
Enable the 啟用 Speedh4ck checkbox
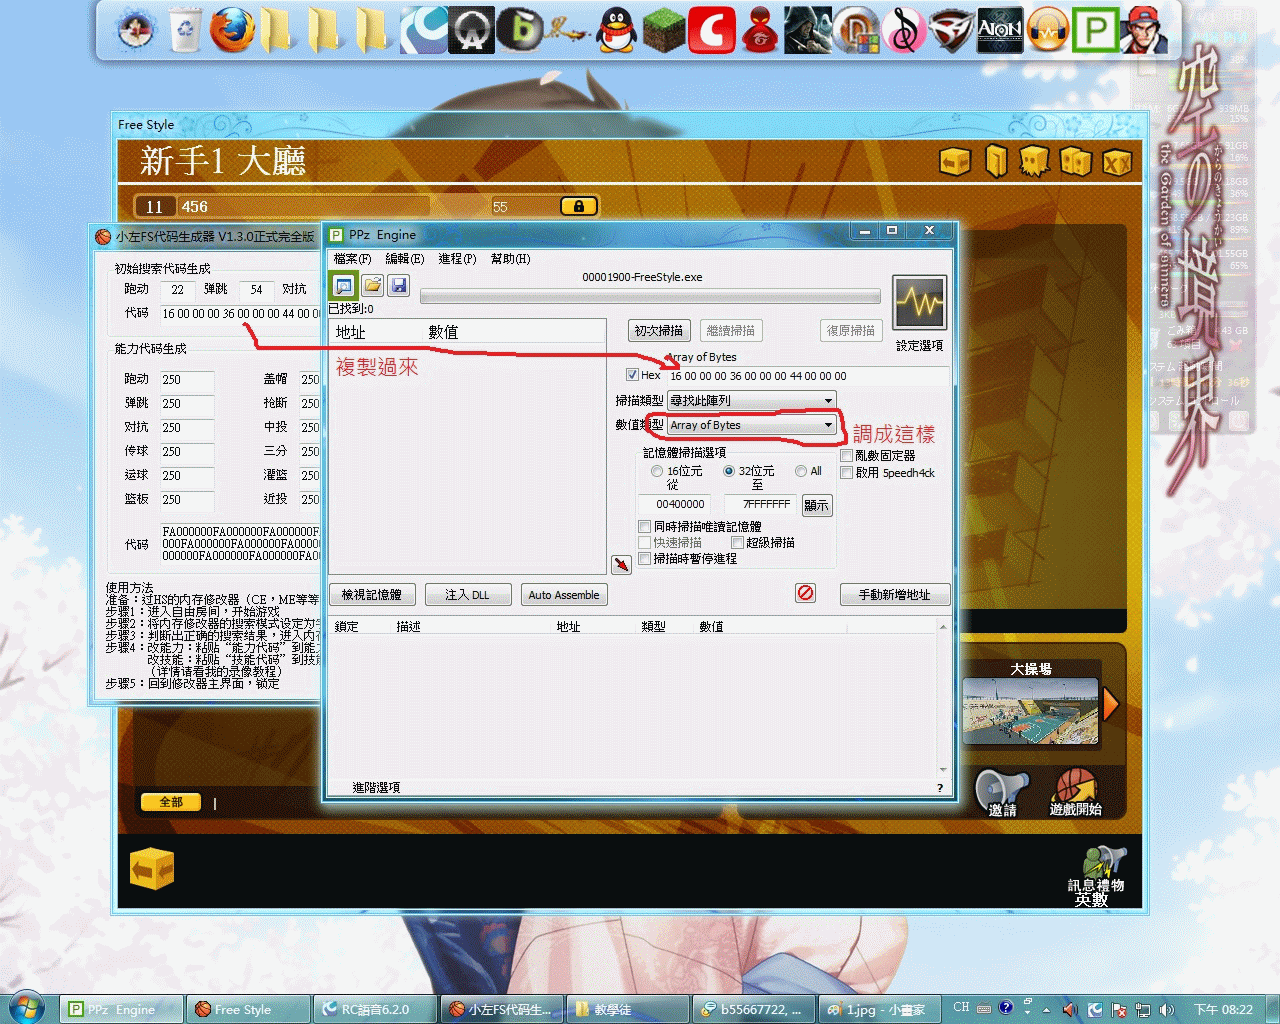[847, 473]
